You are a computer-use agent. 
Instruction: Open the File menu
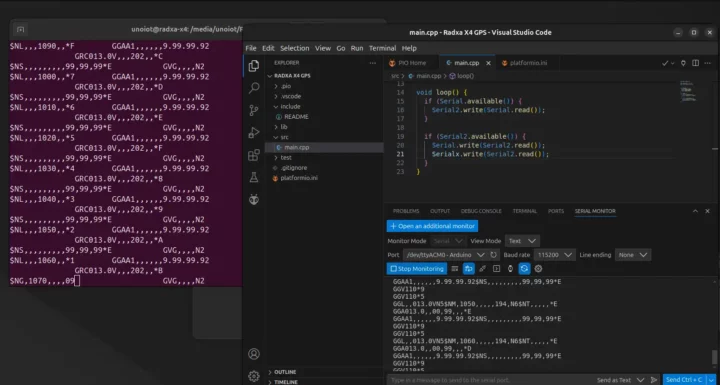pyautogui.click(x=251, y=48)
